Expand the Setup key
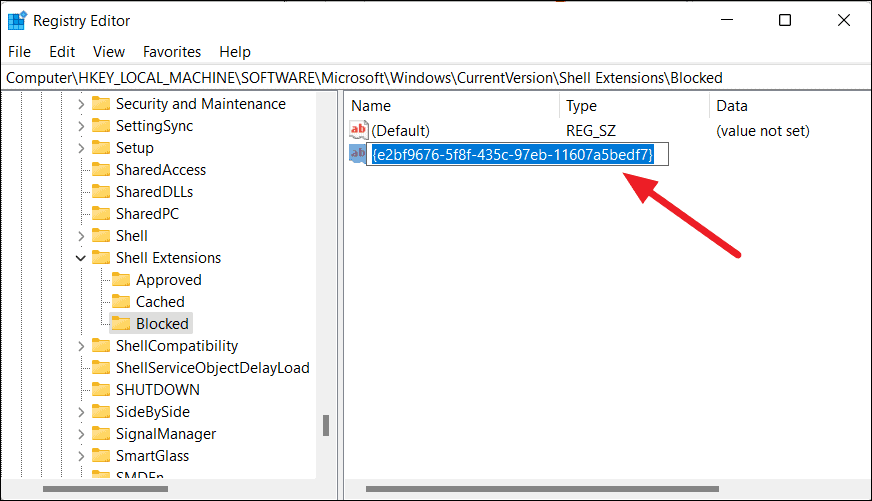Viewport: 872px width, 501px height. [81, 148]
